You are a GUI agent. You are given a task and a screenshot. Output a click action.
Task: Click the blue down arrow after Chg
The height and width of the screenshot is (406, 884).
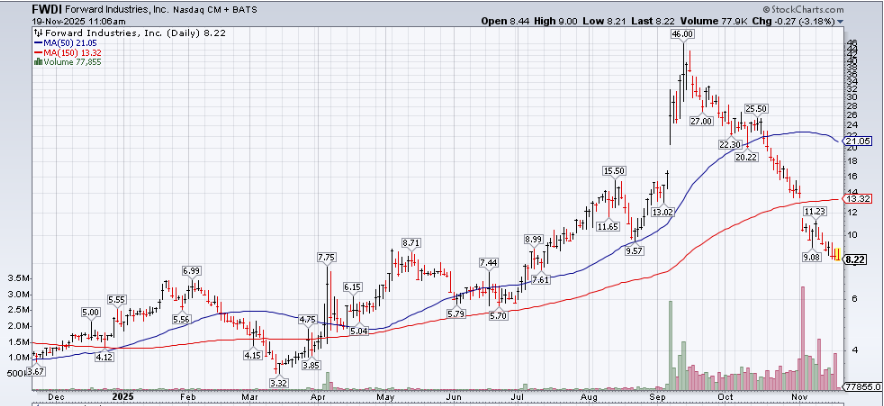[x=841, y=21]
